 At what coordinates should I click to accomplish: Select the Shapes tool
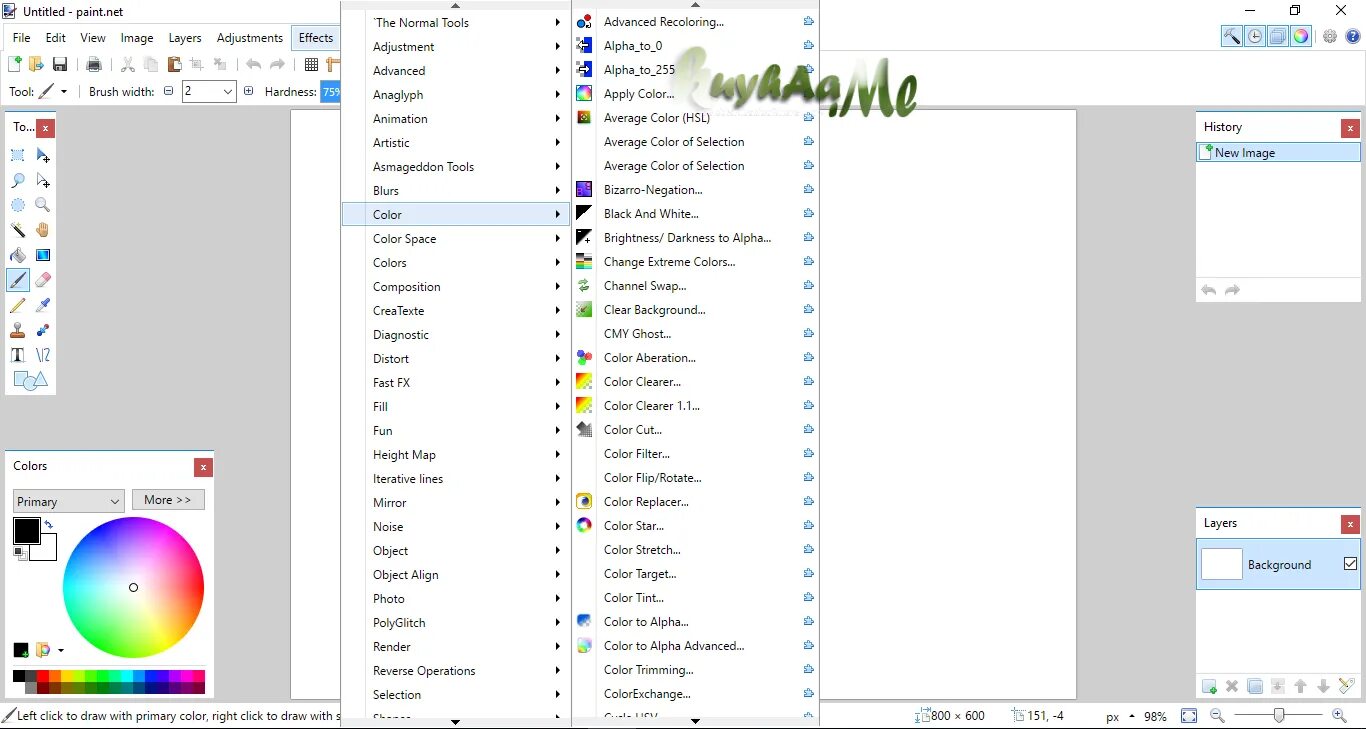[30, 380]
